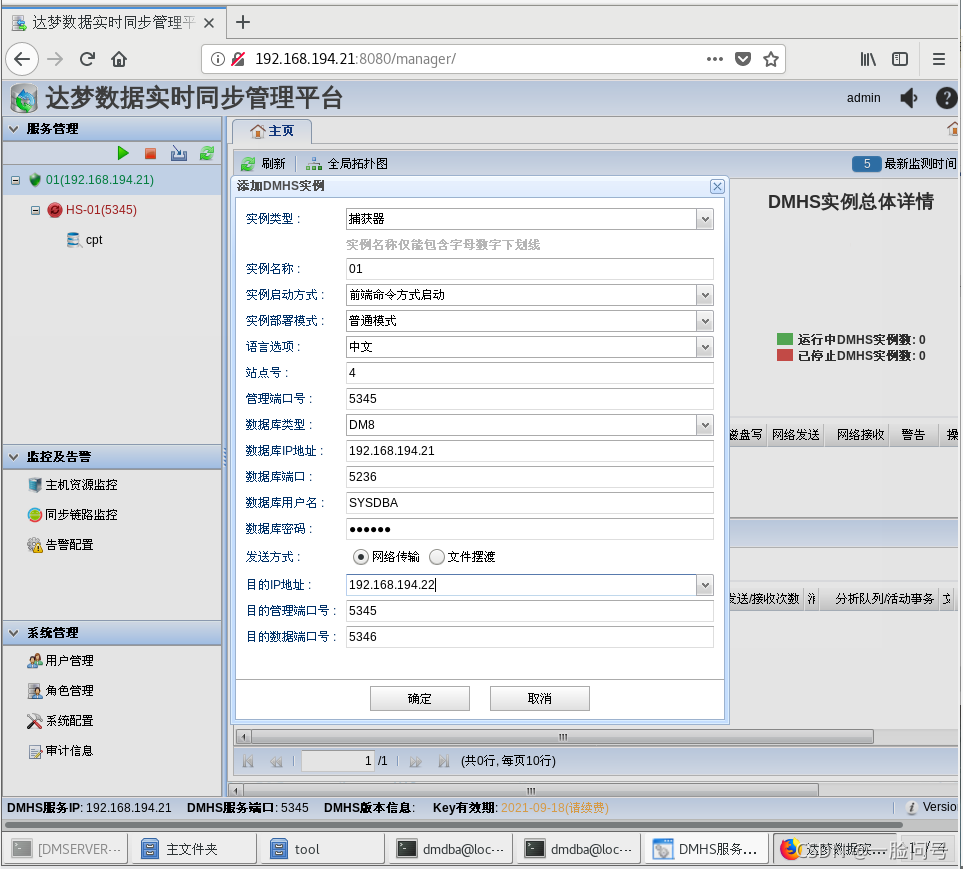Viewport: 963px width, 869px height.
Task: Open 全局拓扑图 view
Action: coord(347,164)
